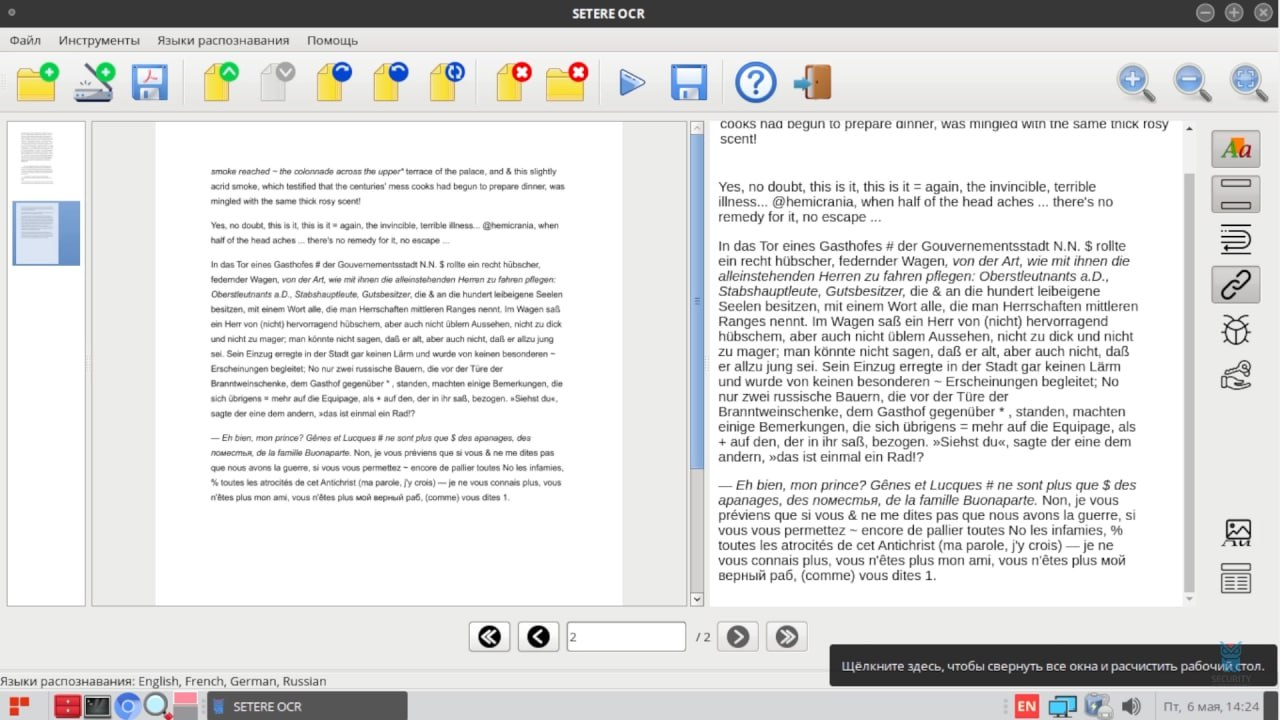
Task: Click the volume speaker tray icon
Action: [1132, 706]
